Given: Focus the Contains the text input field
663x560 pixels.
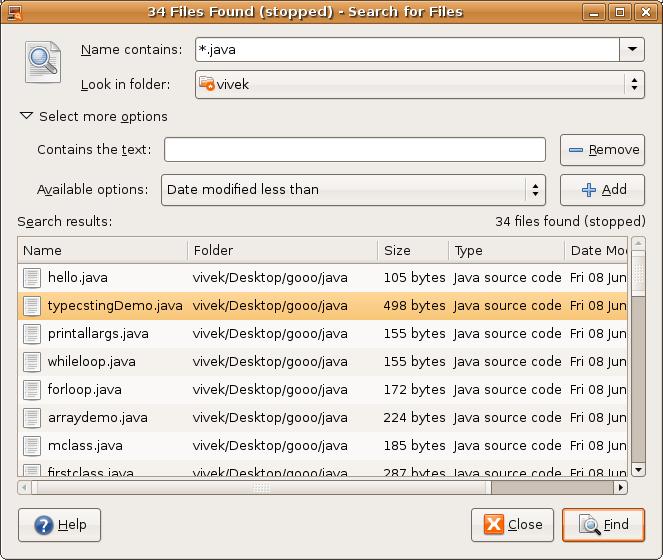Looking at the screenshot, I should click(355, 150).
